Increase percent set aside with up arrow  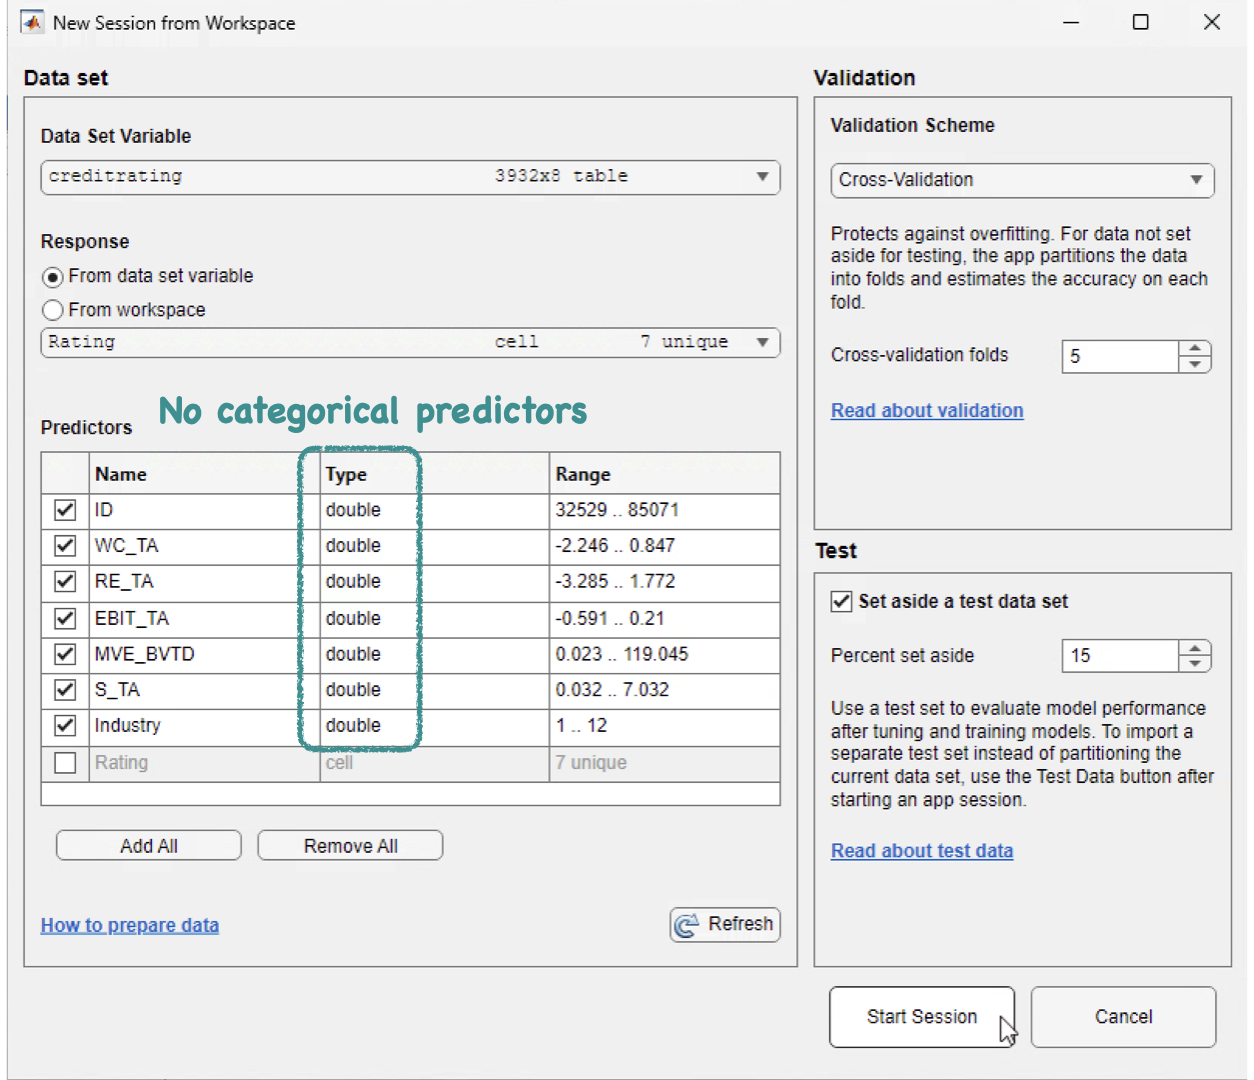(1195, 648)
